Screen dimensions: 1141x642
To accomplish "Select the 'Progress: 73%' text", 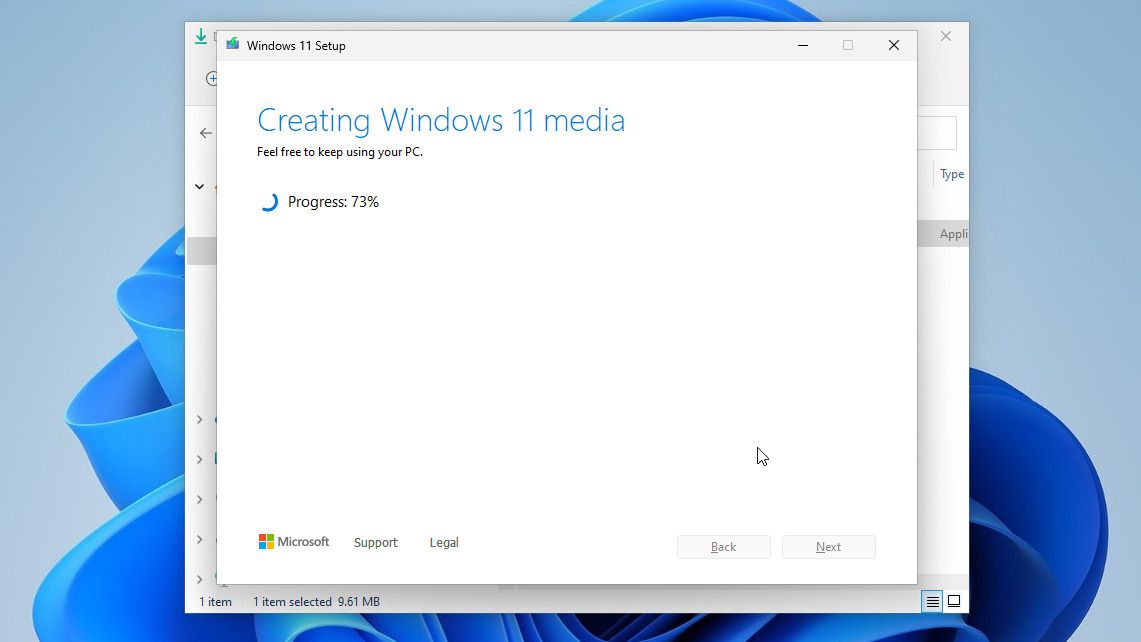I will (x=333, y=202).
